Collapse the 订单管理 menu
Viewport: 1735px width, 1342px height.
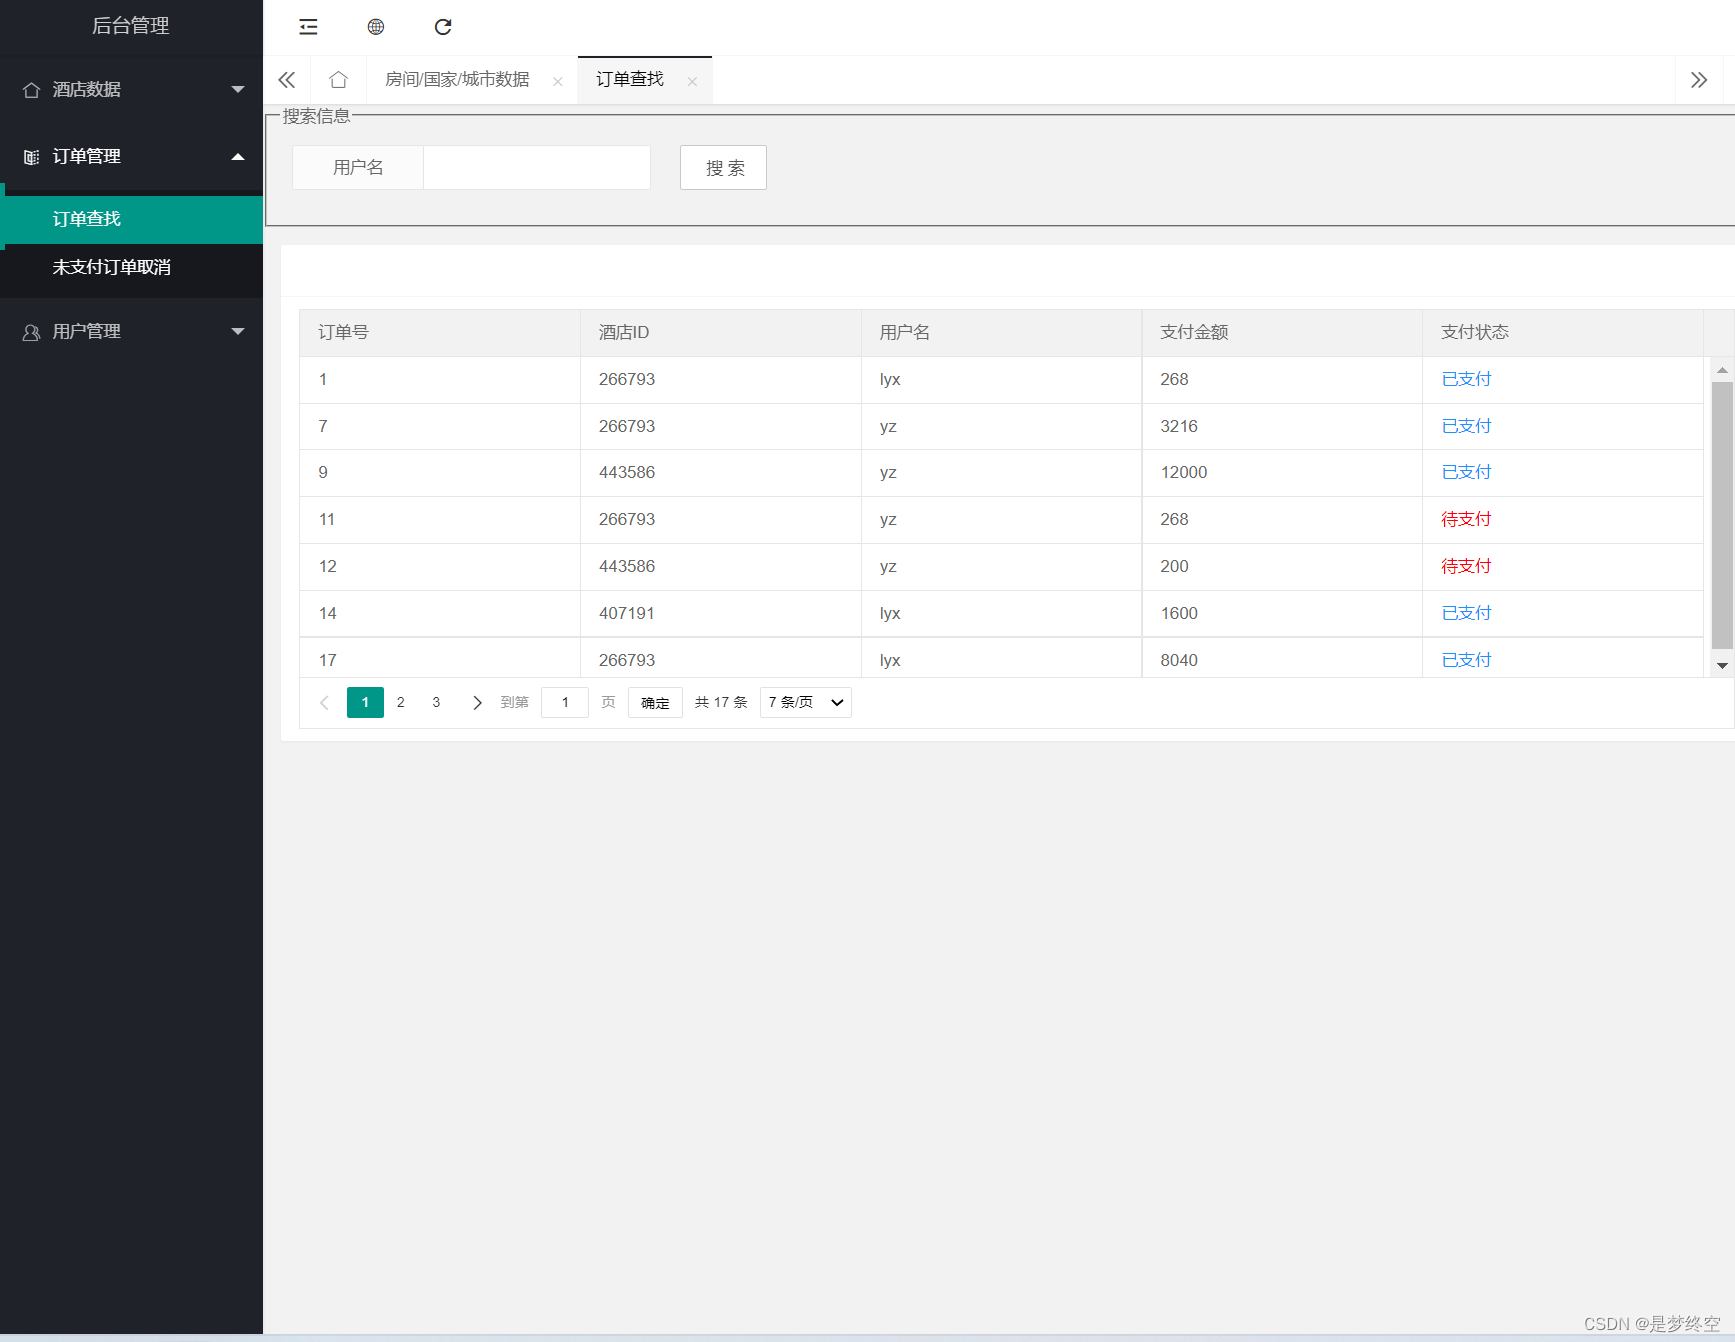(x=132, y=157)
